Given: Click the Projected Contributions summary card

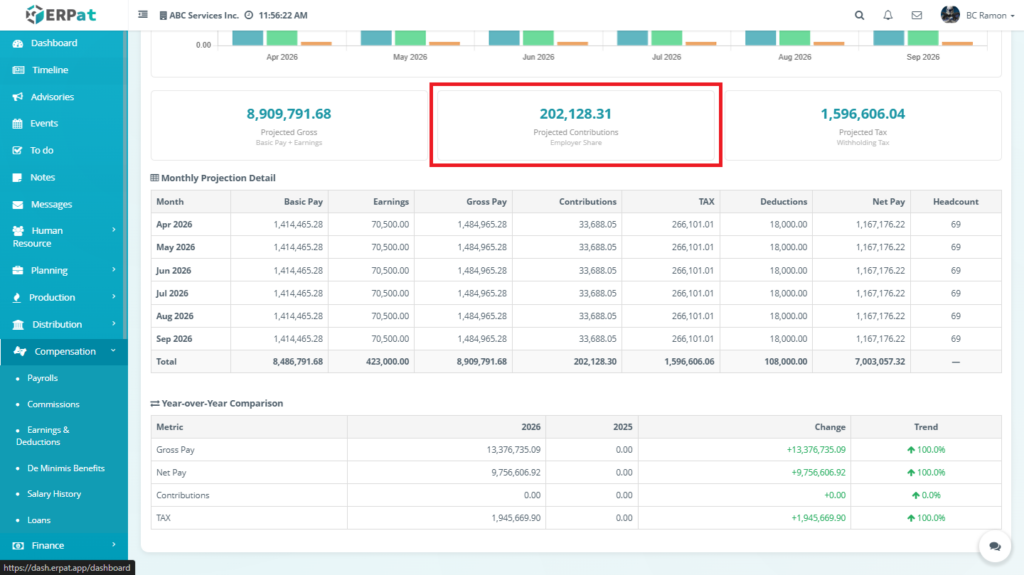Looking at the screenshot, I should 575,124.
